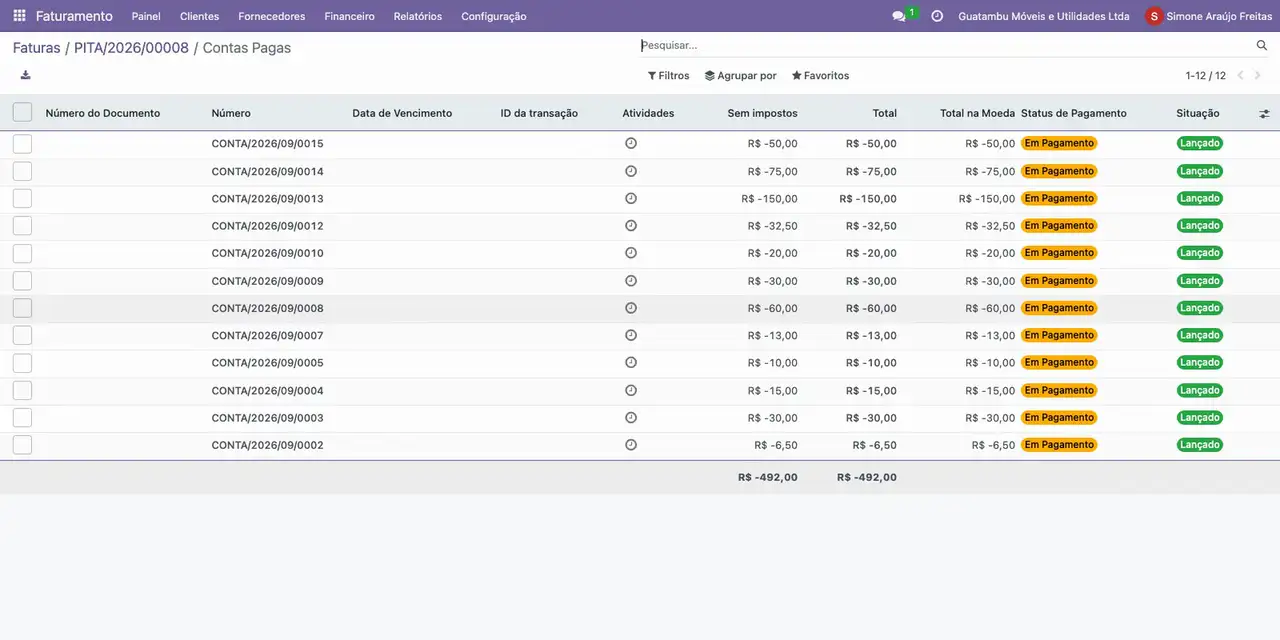This screenshot has width=1280, height=640.
Task: Open the Financeiro menu
Action: click(x=349, y=16)
